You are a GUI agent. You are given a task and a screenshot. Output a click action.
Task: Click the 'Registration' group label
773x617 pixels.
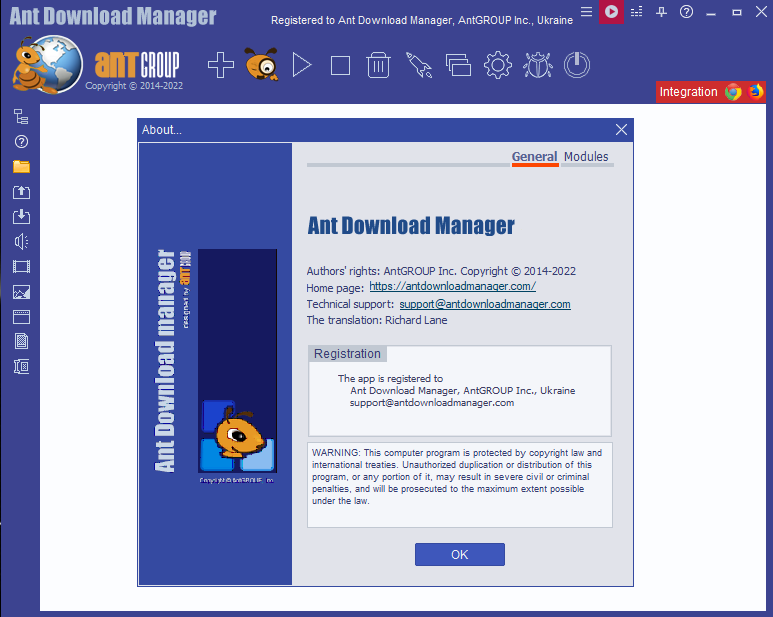[347, 354]
